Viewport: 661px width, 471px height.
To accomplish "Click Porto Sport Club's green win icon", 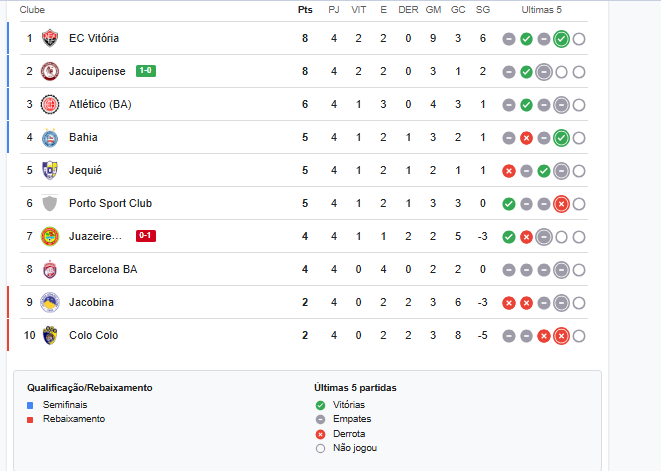I will coord(509,204).
